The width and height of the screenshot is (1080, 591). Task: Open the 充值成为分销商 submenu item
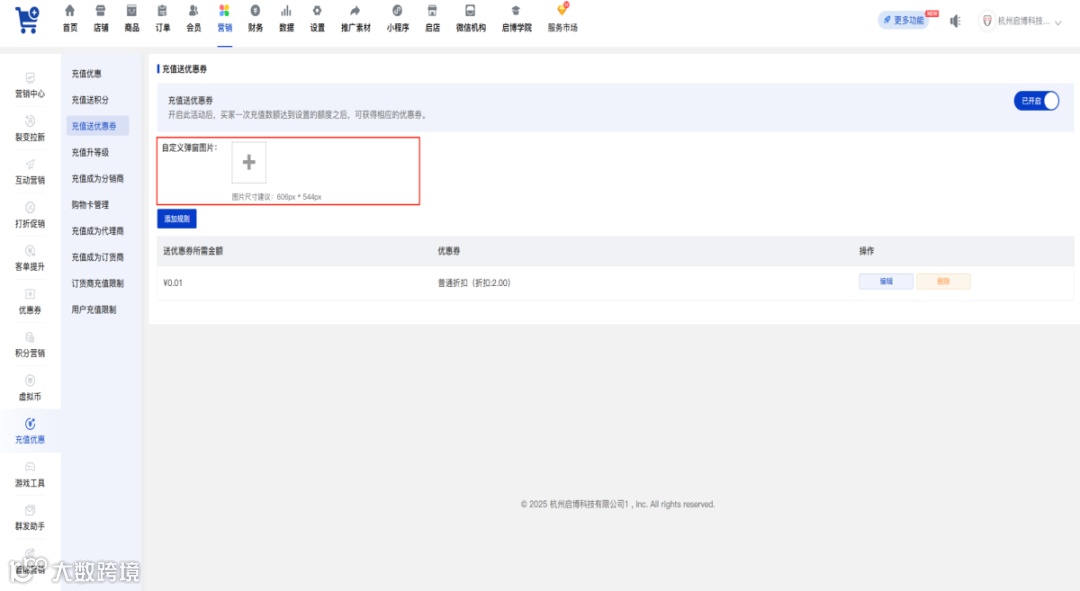coord(98,178)
